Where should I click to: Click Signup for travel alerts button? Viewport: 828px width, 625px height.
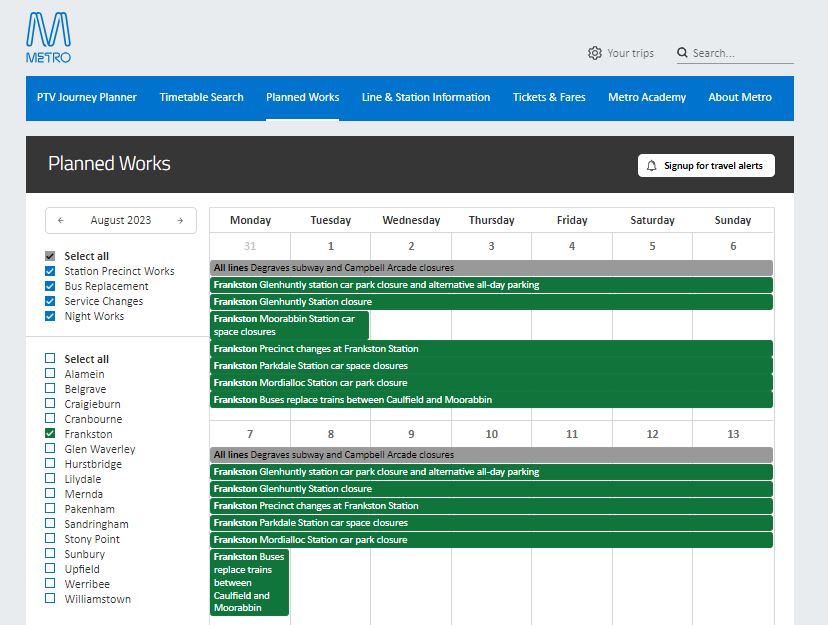[706, 166]
